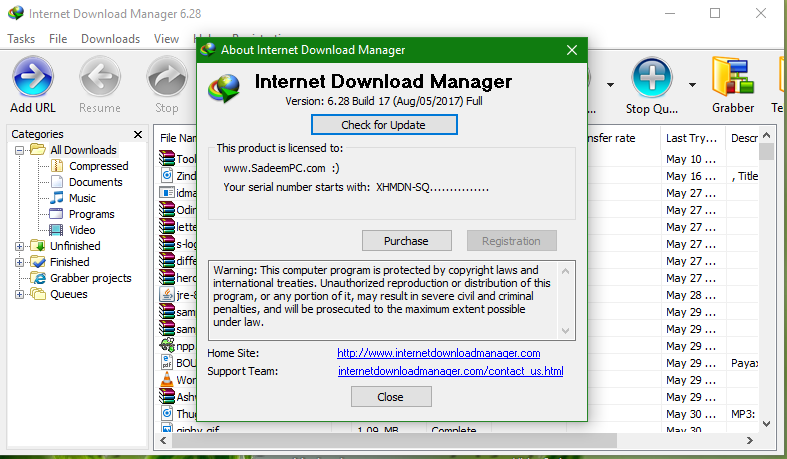The image size is (787, 459).
Task: Click the Unfinished folder icon
Action: click(x=38, y=246)
